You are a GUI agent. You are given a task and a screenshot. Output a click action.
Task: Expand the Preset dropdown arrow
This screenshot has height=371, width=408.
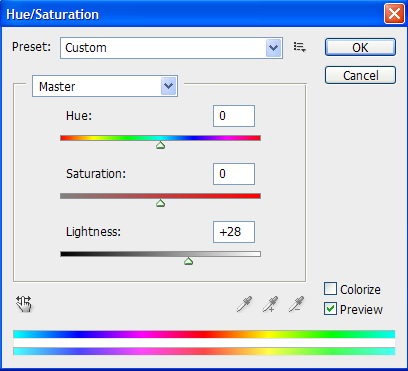(x=274, y=48)
